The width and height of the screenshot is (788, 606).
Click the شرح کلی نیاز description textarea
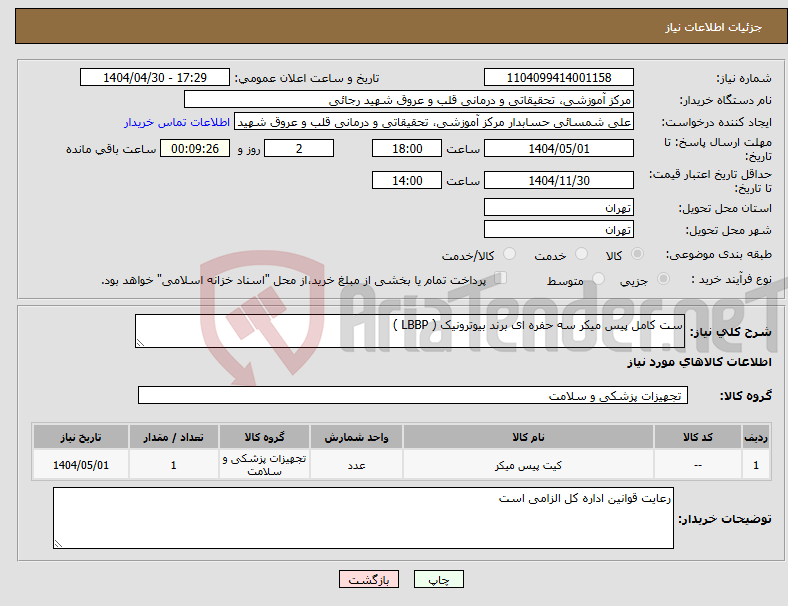[x=410, y=331]
